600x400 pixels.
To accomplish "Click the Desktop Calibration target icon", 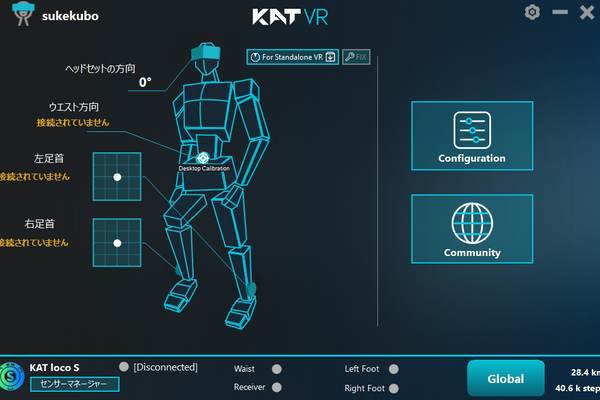I will pos(203,158).
